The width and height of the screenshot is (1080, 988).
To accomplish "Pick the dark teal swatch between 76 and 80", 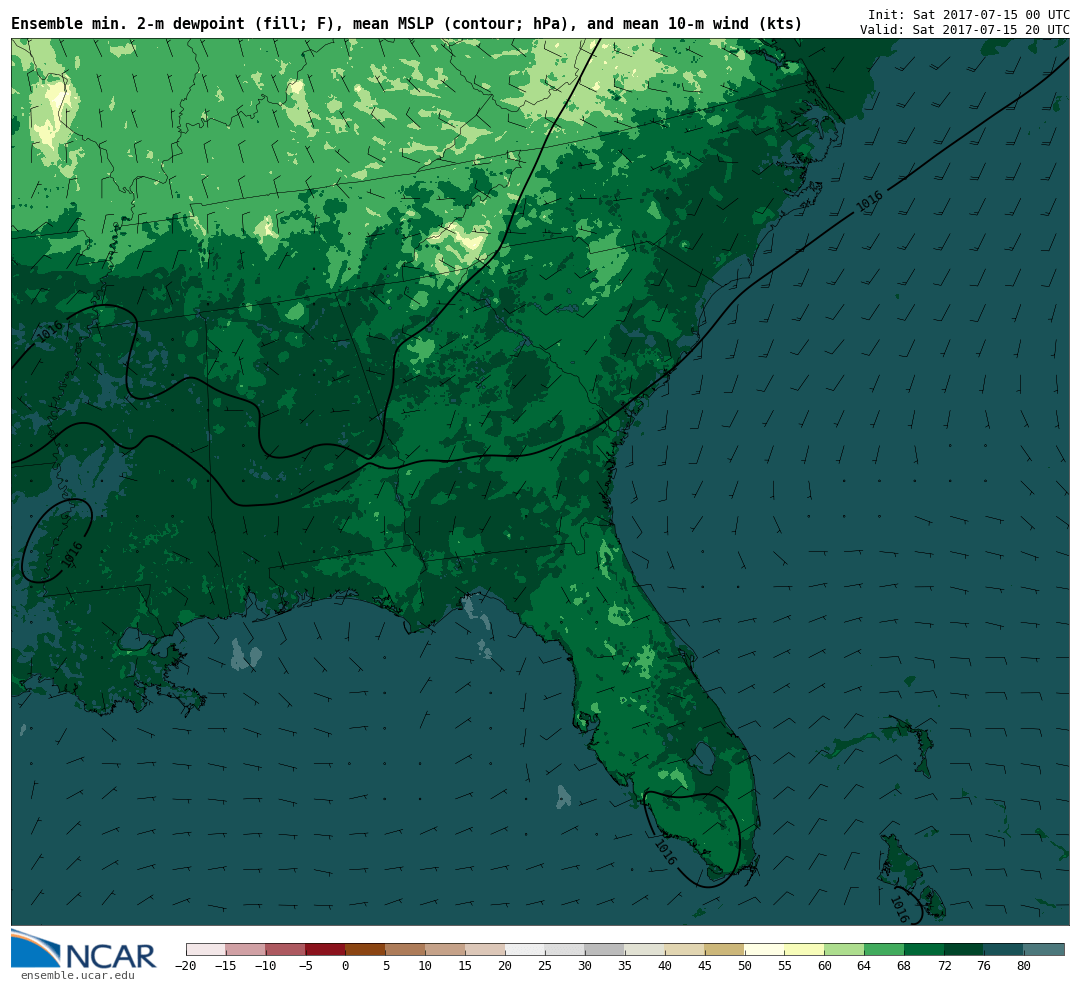I will pyautogui.click(x=1005, y=949).
